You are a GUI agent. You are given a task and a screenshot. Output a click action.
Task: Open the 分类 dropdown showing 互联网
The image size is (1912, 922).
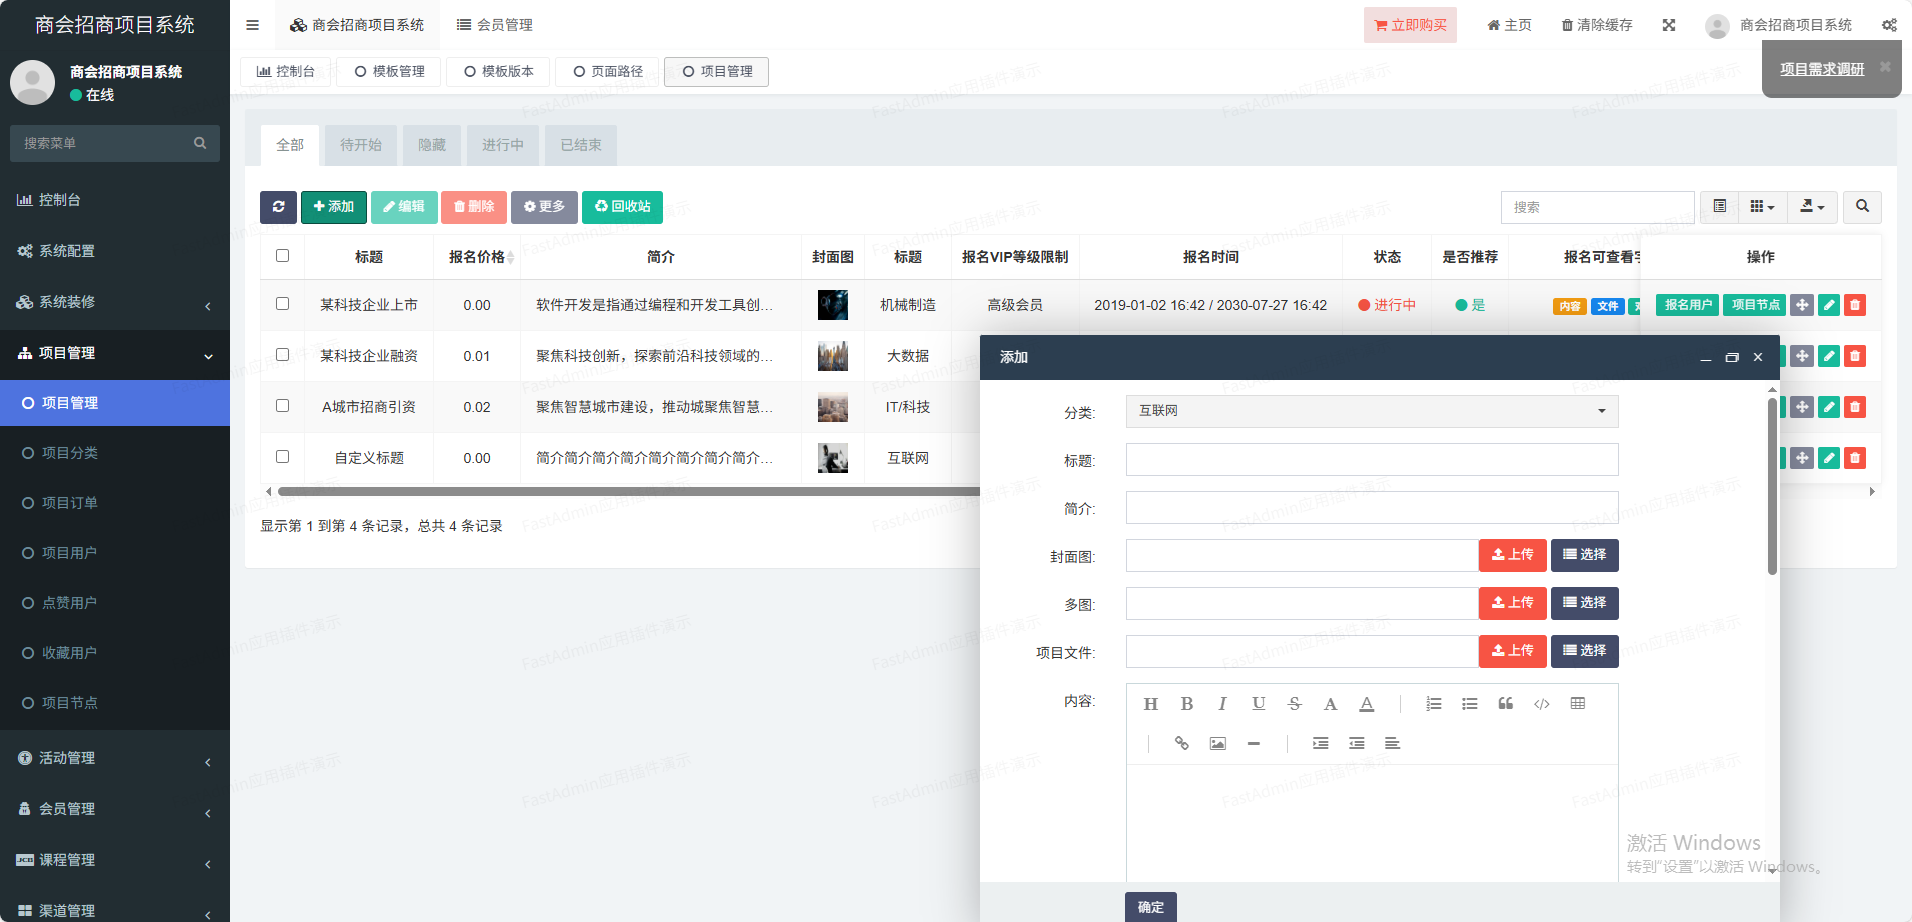point(1371,411)
